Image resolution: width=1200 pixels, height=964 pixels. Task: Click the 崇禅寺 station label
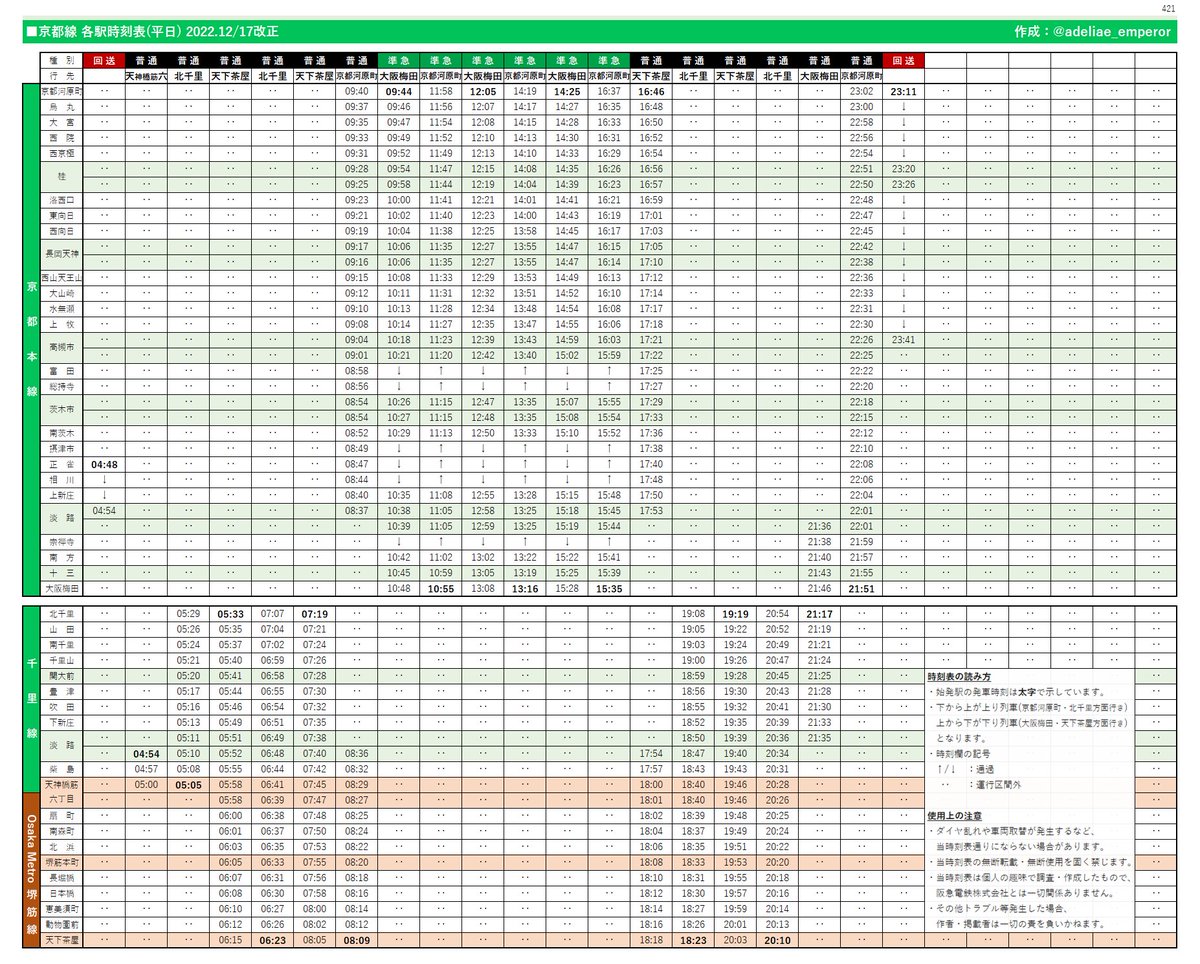tap(61, 541)
